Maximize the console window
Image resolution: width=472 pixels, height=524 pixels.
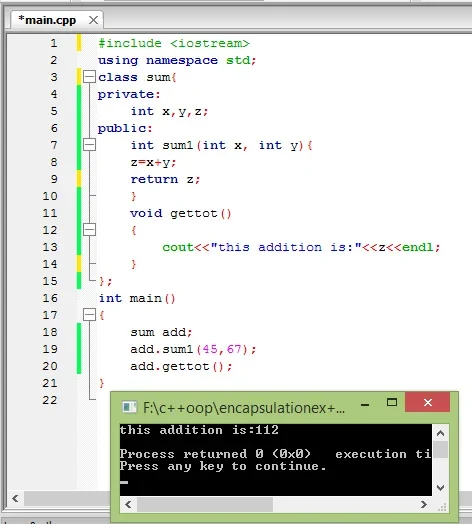pos(392,403)
